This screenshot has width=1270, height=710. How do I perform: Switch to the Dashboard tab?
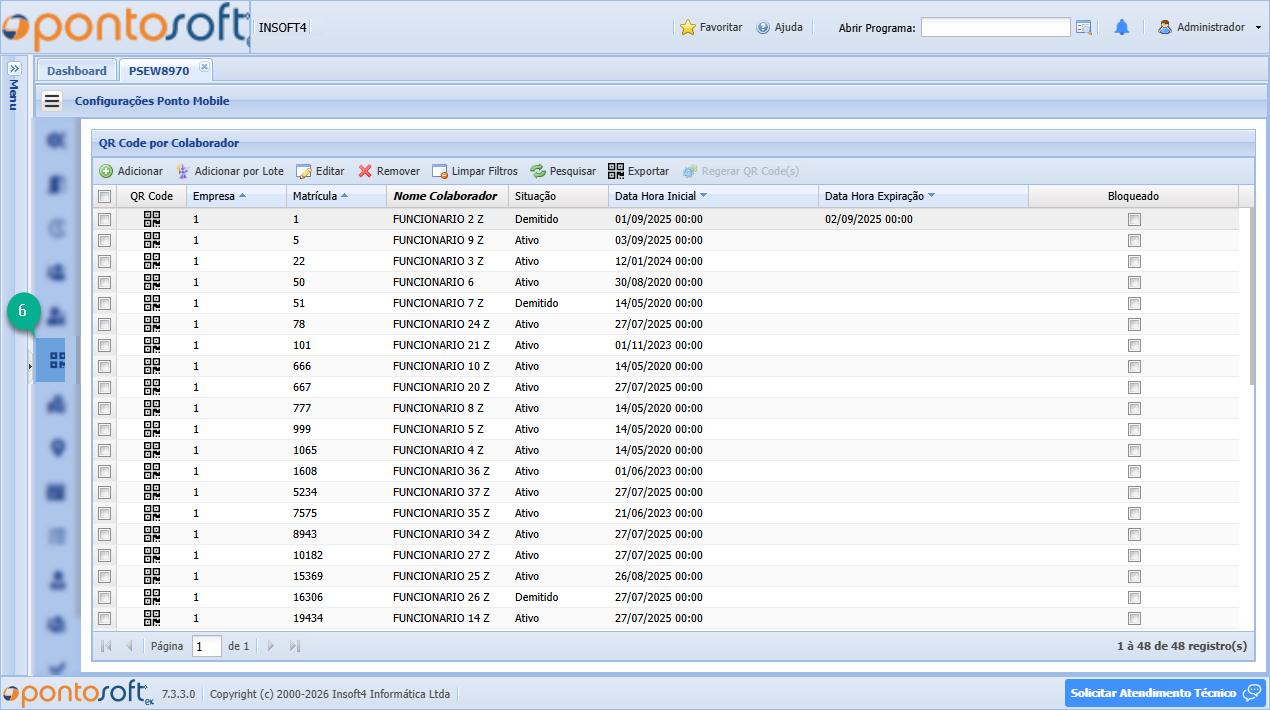coord(76,70)
